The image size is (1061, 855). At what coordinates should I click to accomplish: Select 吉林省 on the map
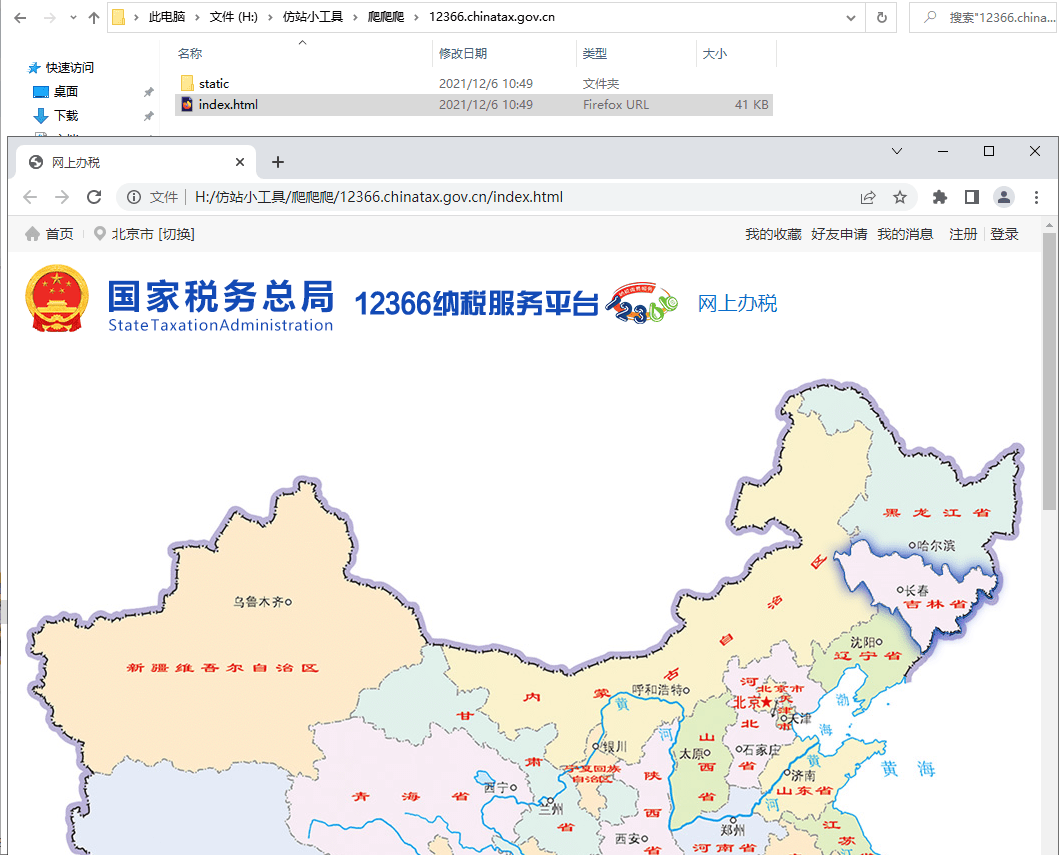tap(935, 604)
